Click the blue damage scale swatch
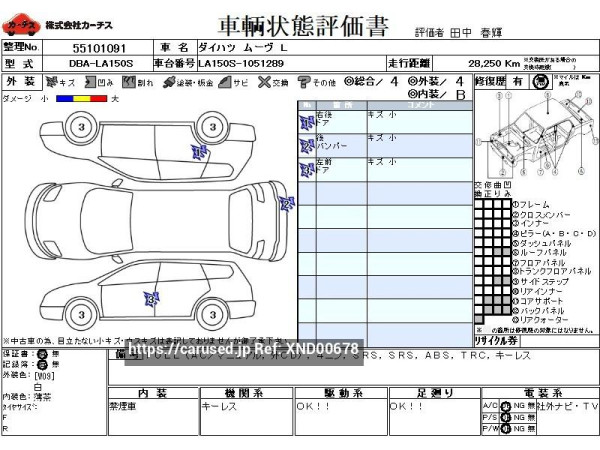Viewport: 600px width, 450px height. tap(64, 99)
